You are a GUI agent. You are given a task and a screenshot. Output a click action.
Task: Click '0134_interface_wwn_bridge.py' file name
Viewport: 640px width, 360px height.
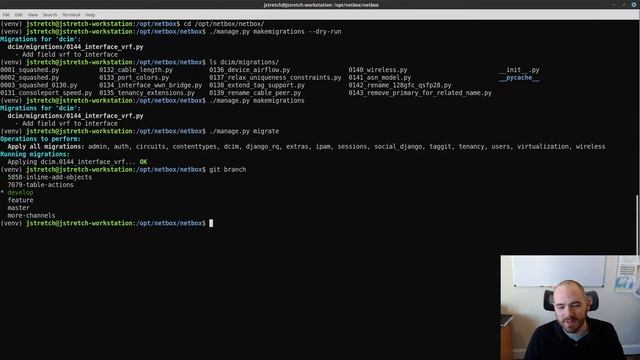coord(151,85)
